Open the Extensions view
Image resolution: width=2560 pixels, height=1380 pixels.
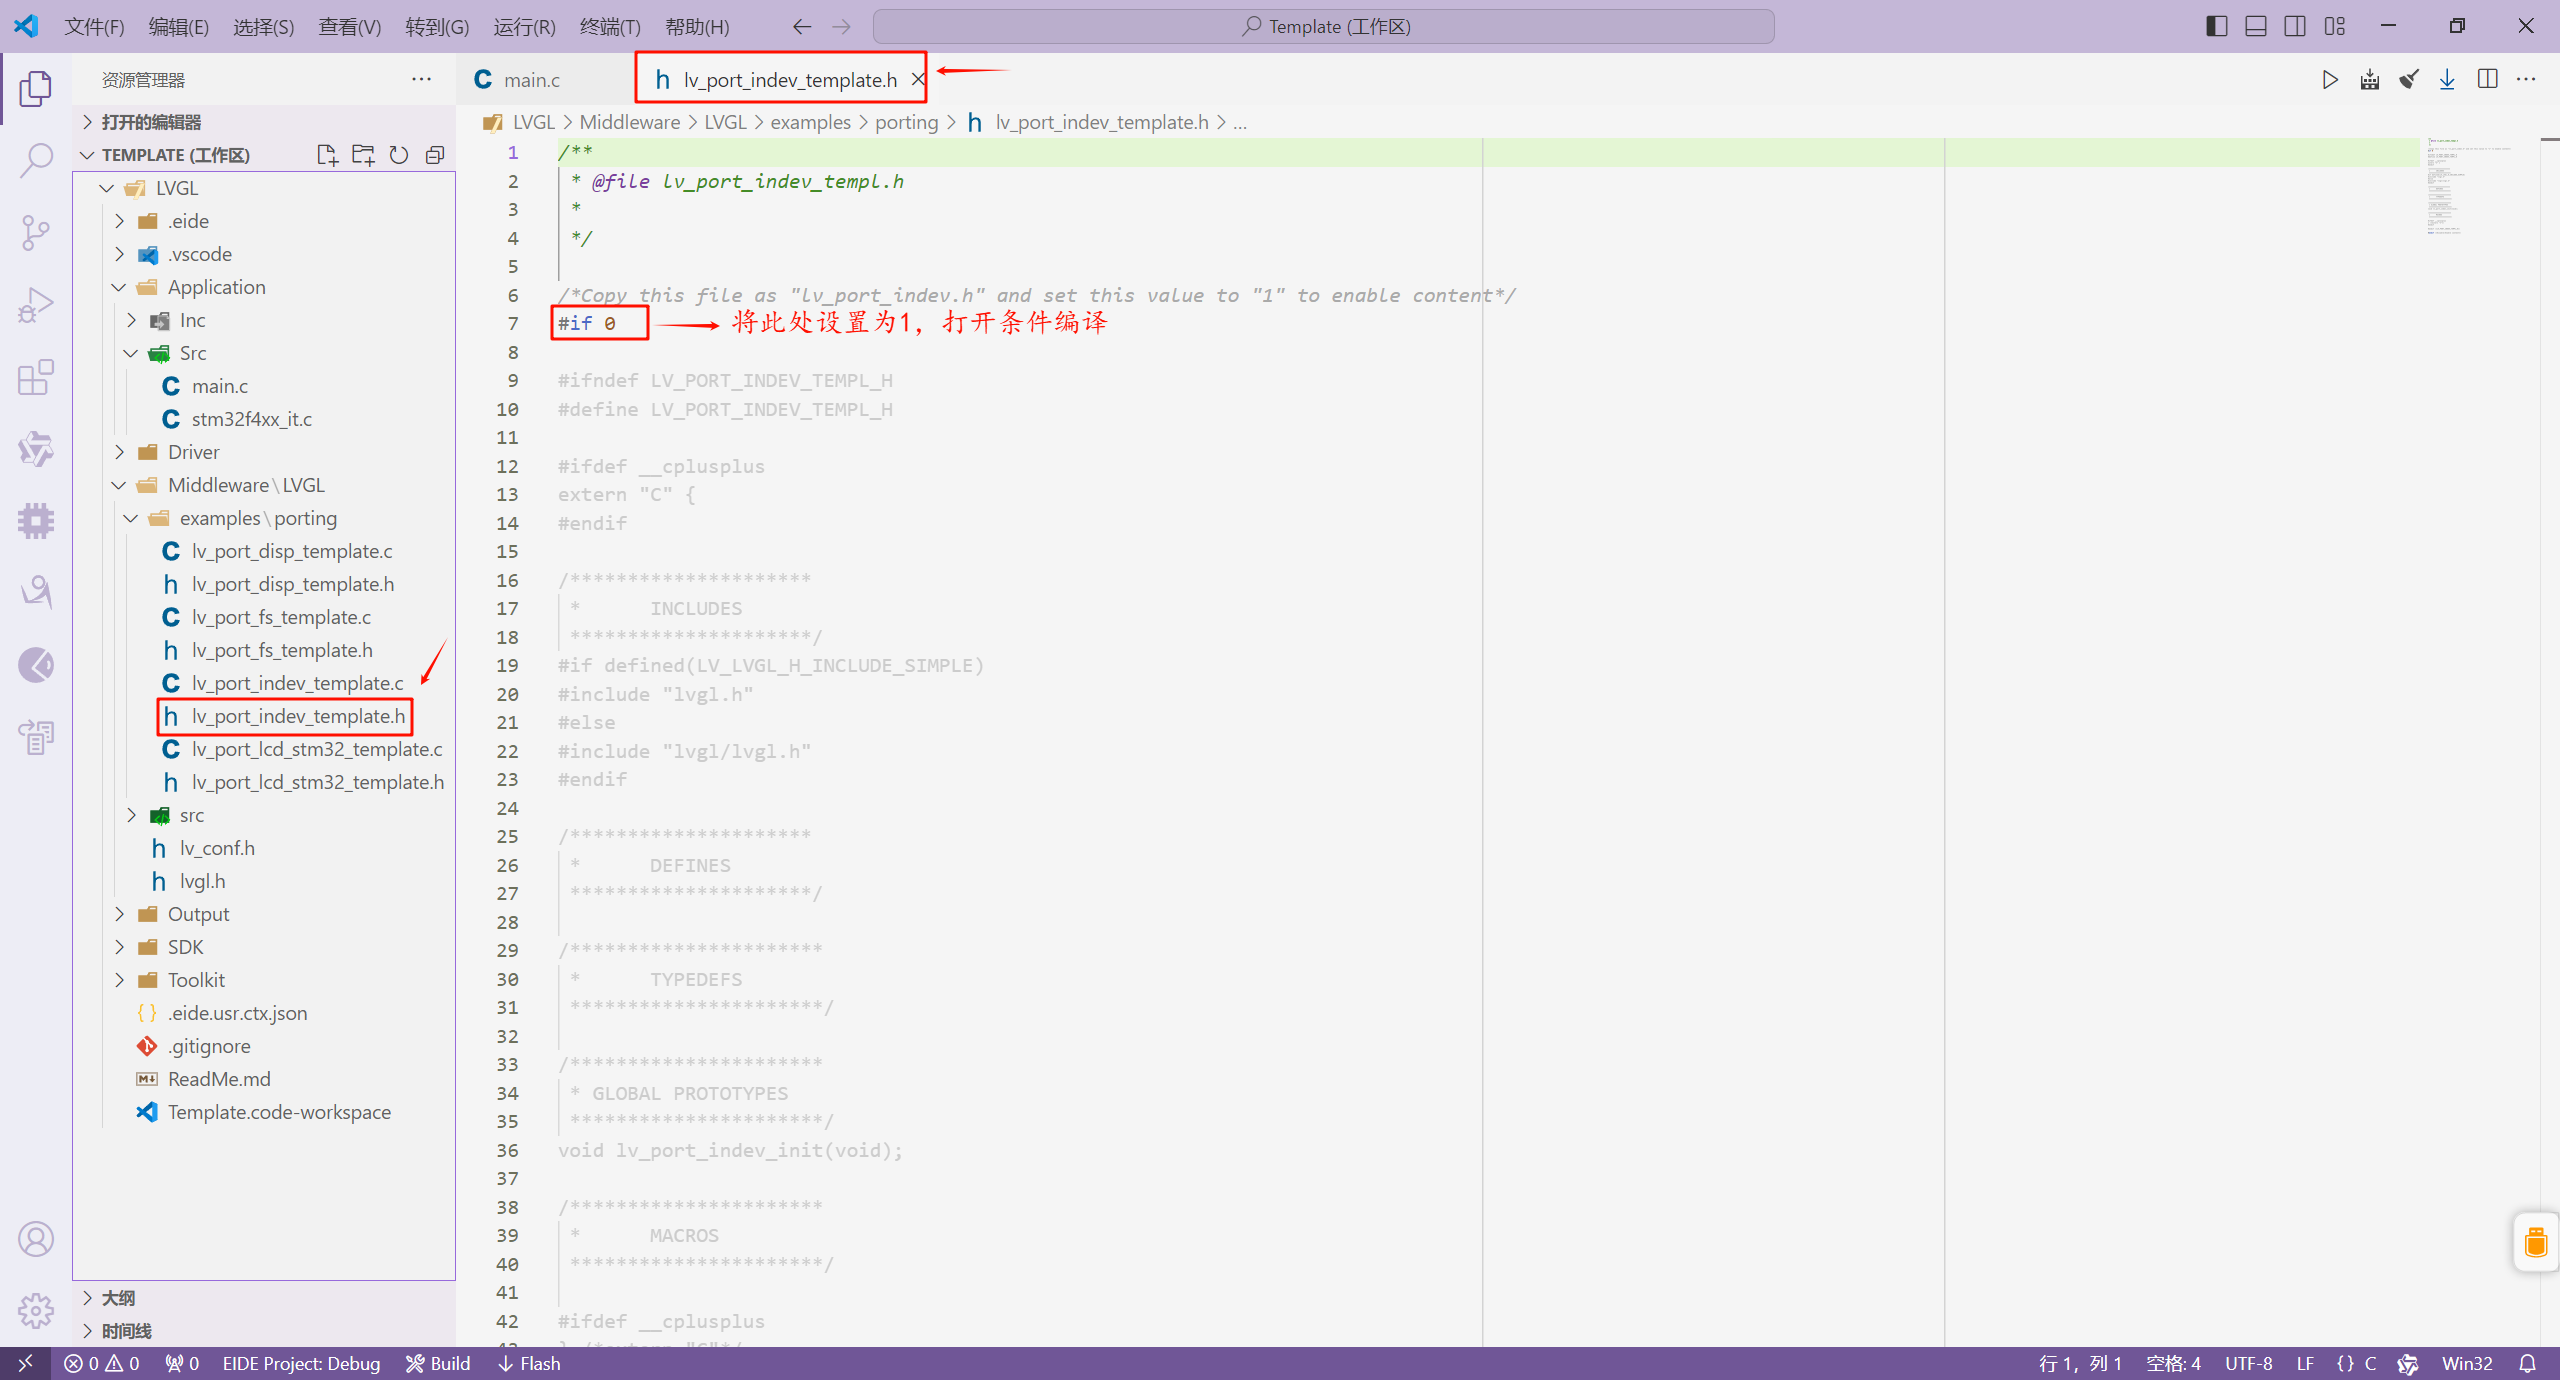pyautogui.click(x=36, y=377)
